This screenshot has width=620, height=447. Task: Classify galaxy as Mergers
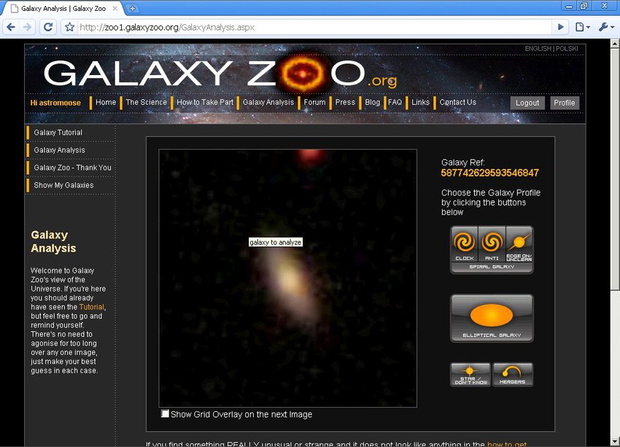tap(512, 375)
